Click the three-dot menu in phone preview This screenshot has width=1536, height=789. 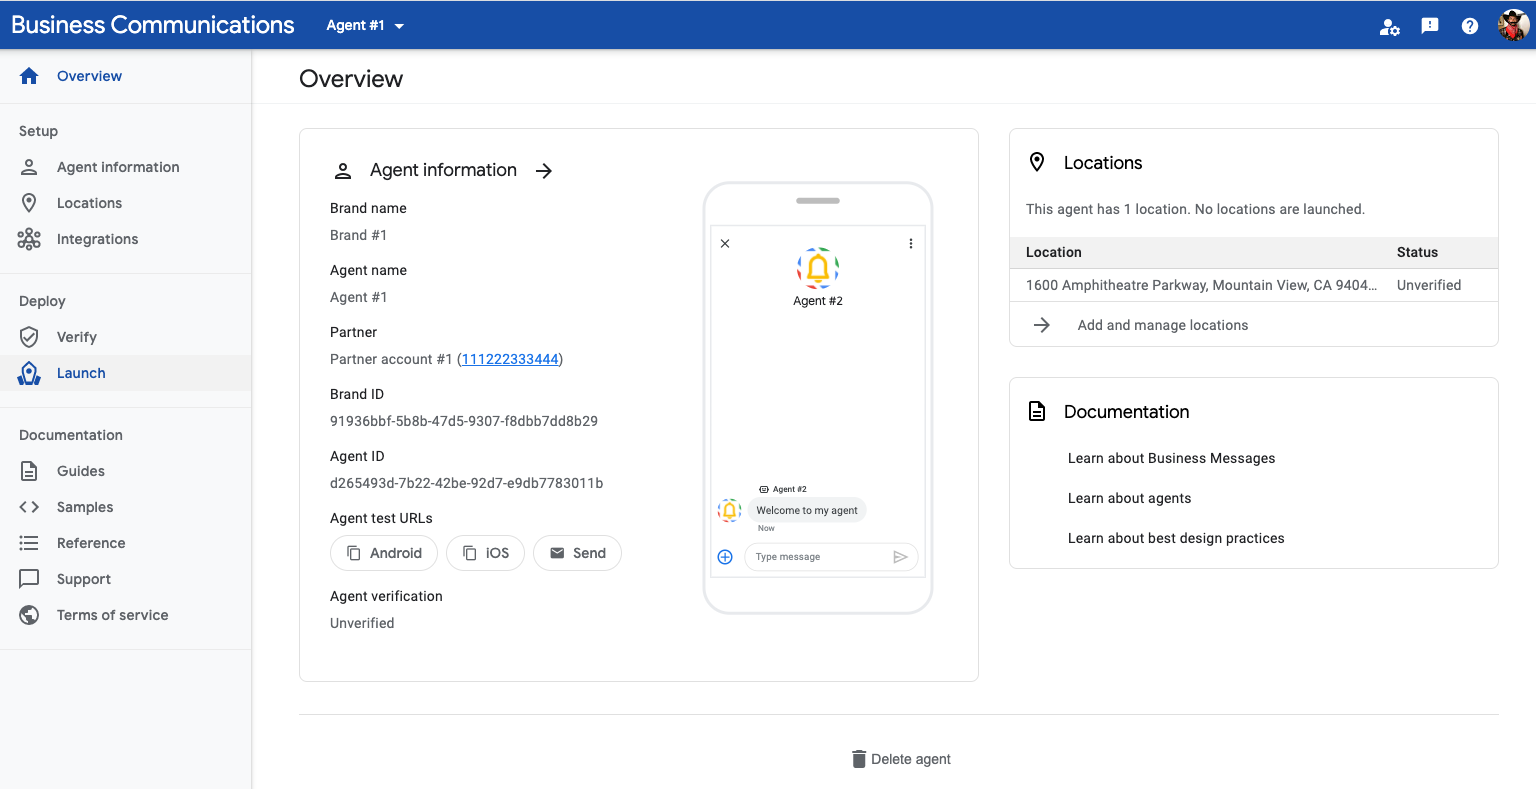click(x=910, y=244)
